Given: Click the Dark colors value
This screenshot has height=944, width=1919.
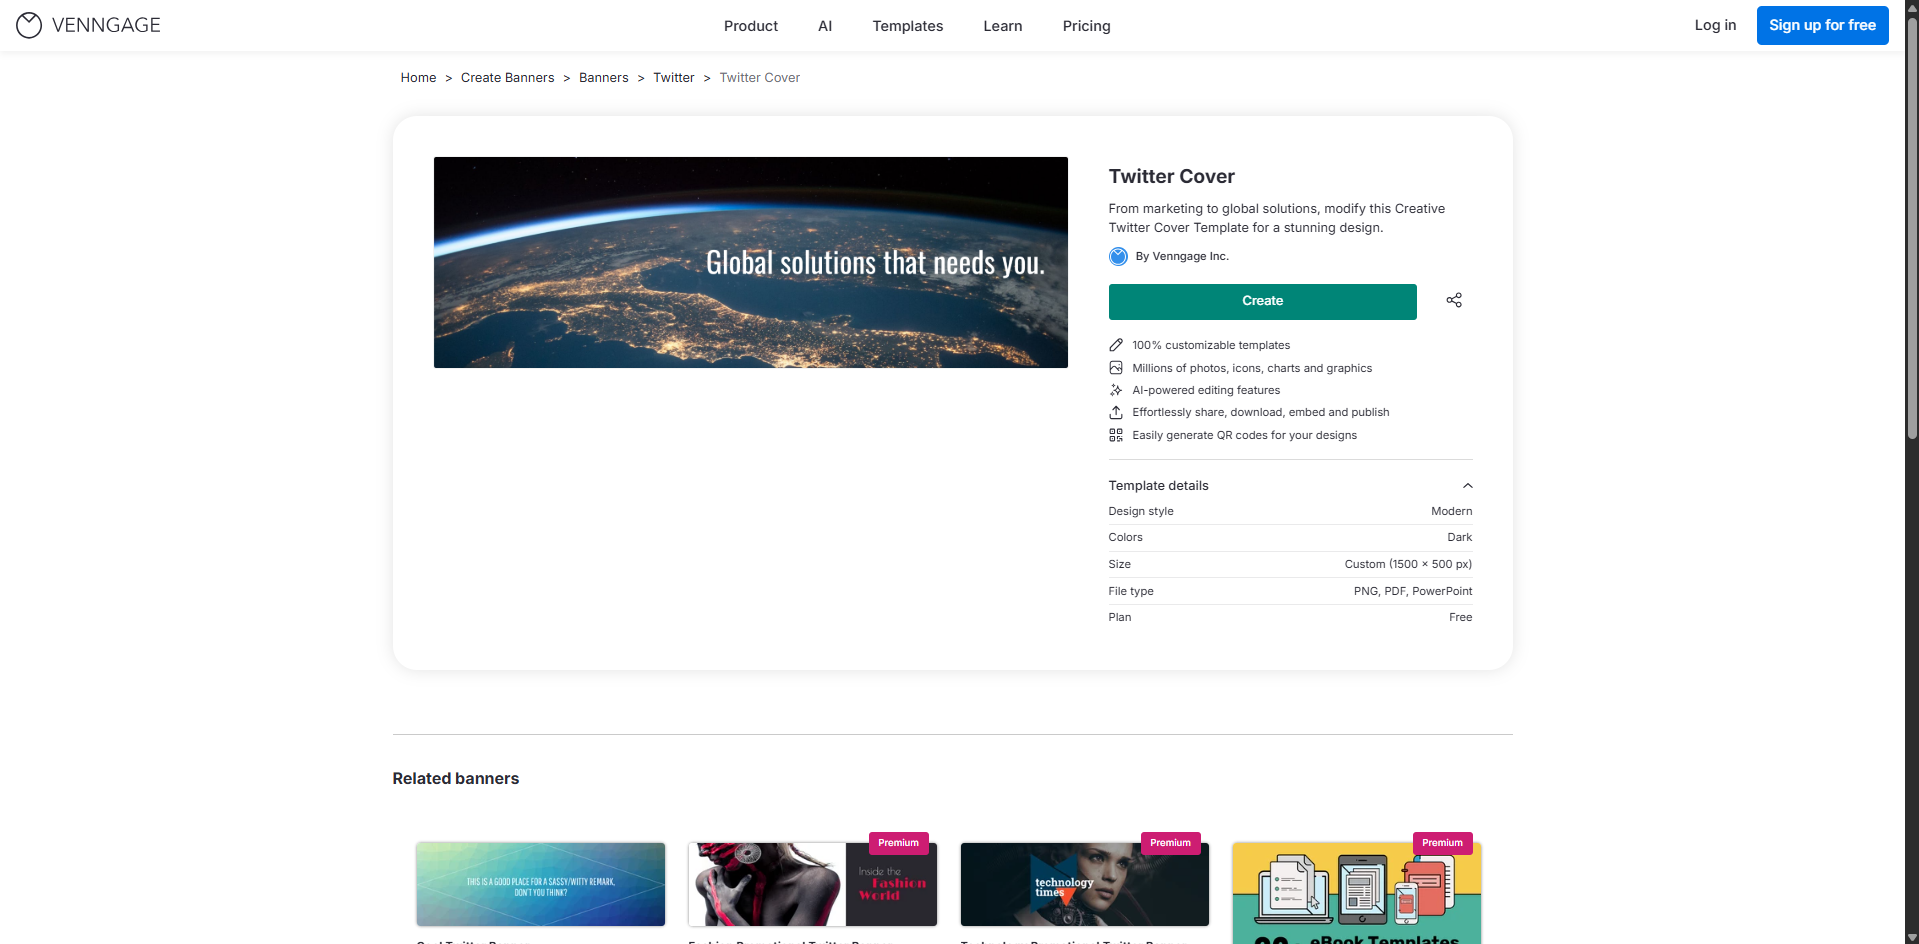Looking at the screenshot, I should click(1459, 537).
